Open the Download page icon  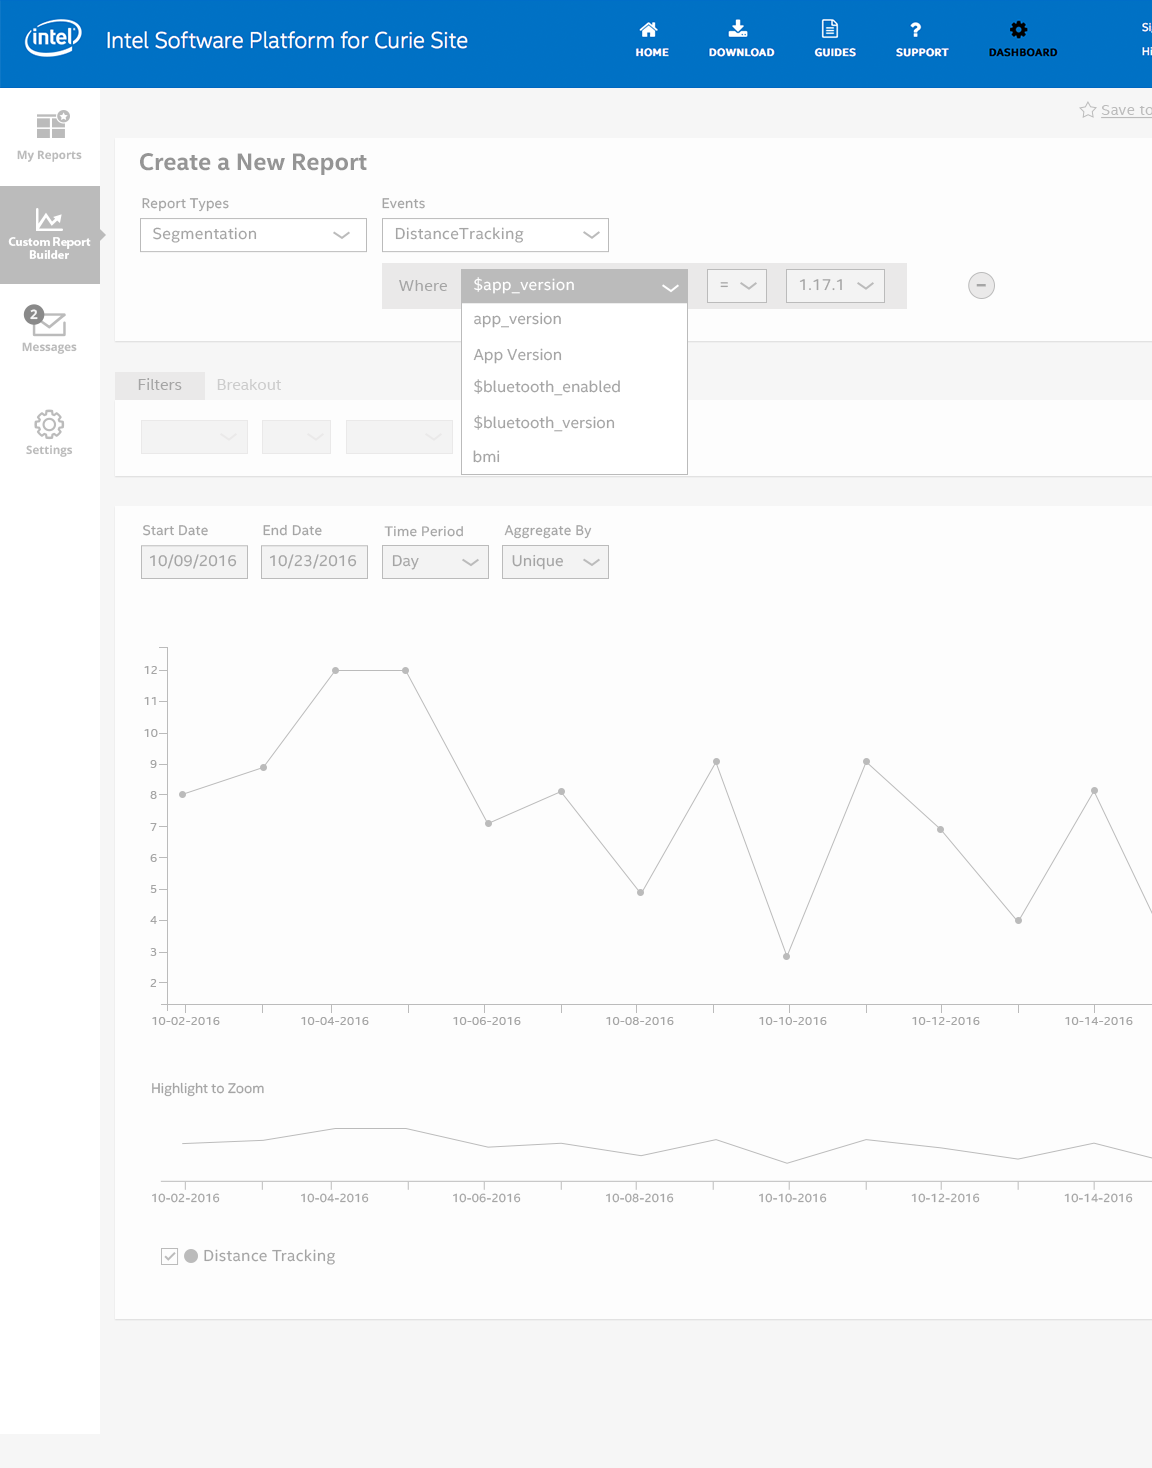click(738, 28)
